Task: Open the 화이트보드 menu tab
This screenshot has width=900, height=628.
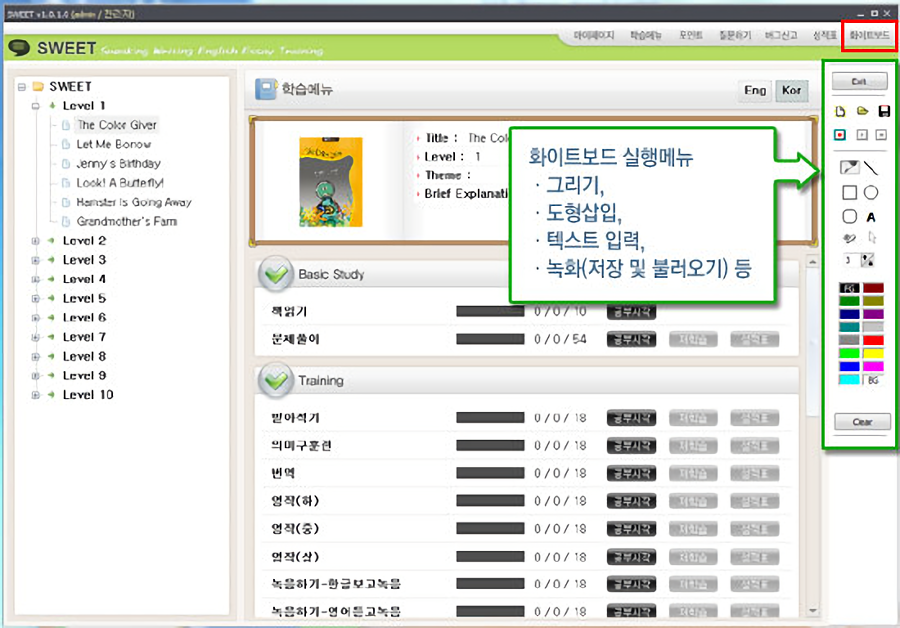Action: coord(868,35)
